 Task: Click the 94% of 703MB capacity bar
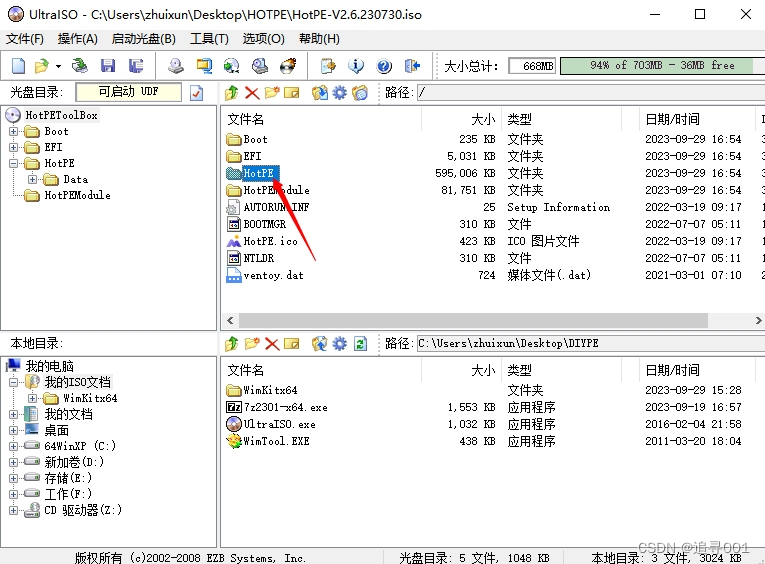[x=663, y=66]
